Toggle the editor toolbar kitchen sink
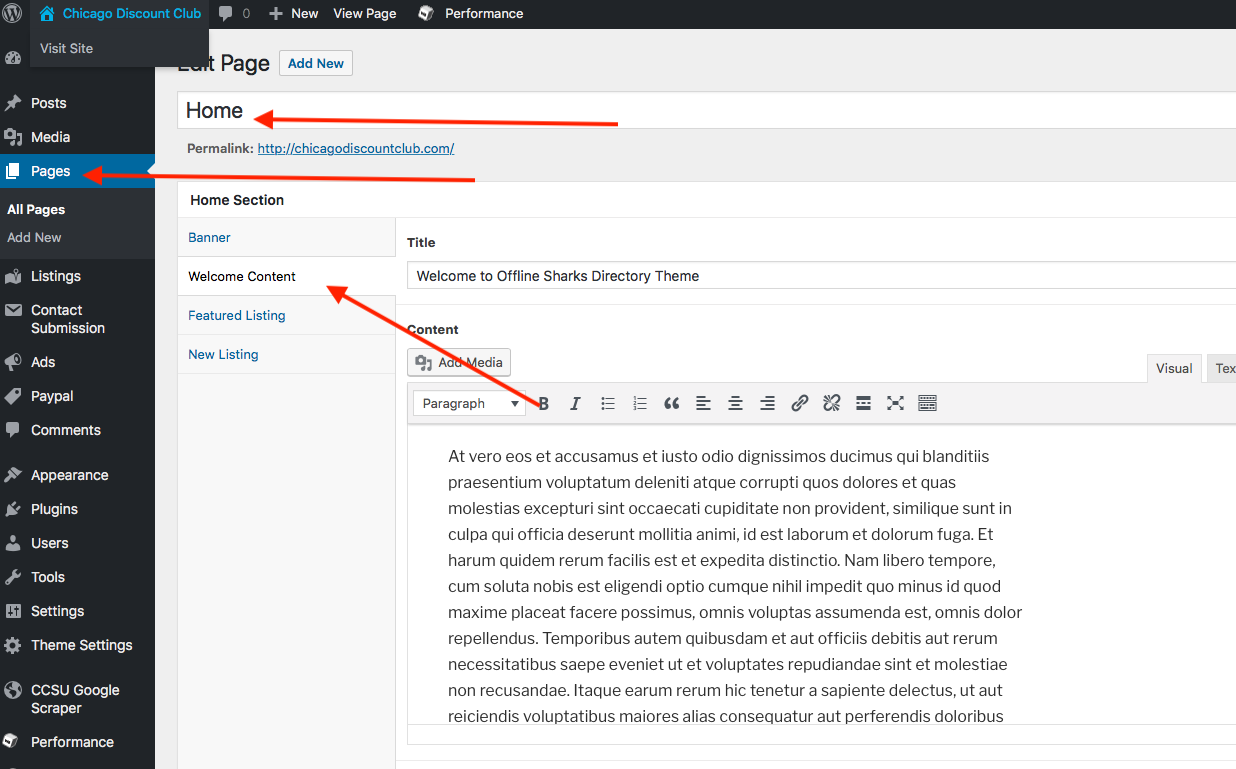Screen dimensions: 1236x769 [x=927, y=403]
